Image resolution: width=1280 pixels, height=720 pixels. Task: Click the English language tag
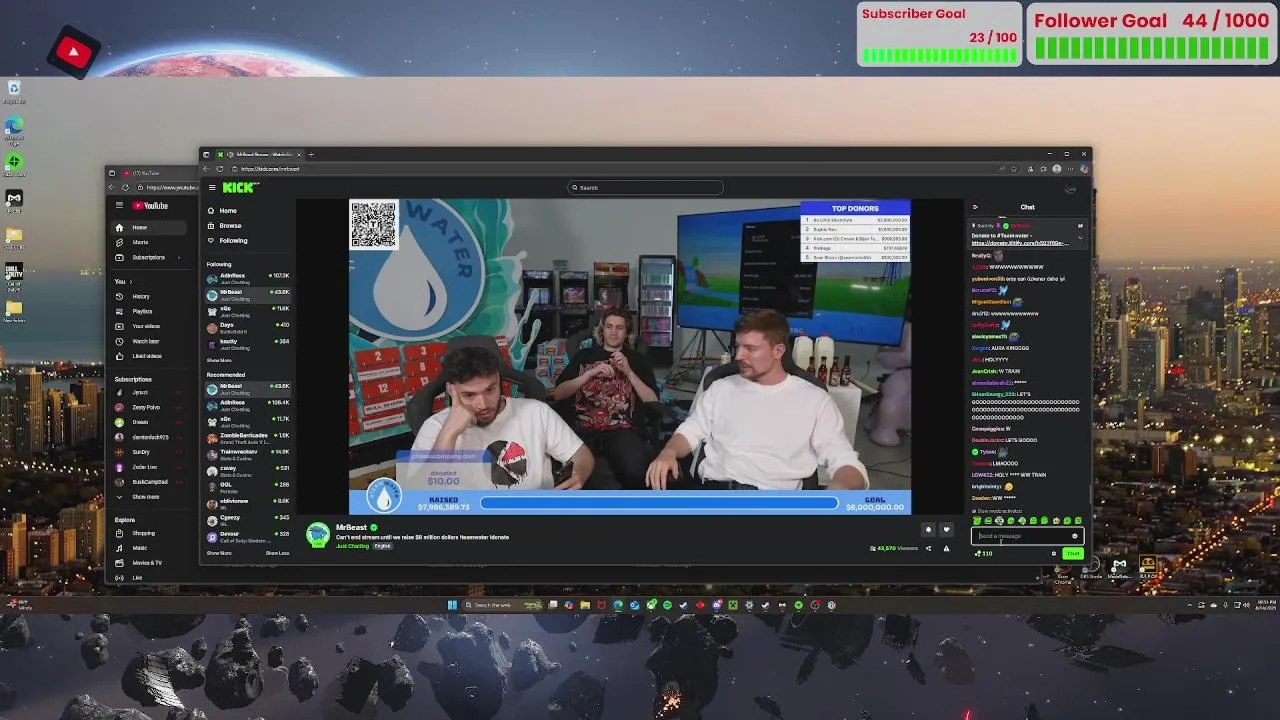coord(383,546)
